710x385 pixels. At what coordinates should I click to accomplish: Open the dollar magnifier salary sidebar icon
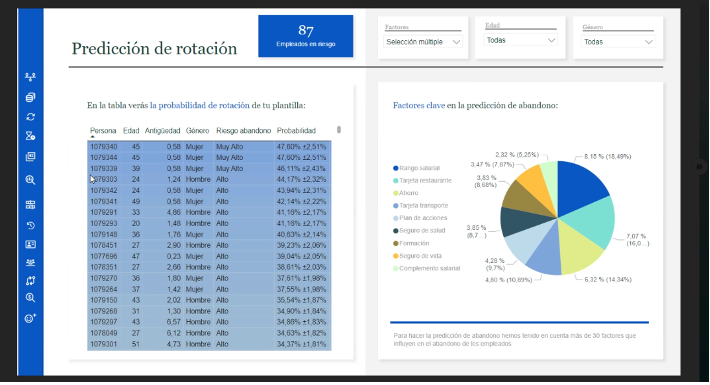click(30, 298)
